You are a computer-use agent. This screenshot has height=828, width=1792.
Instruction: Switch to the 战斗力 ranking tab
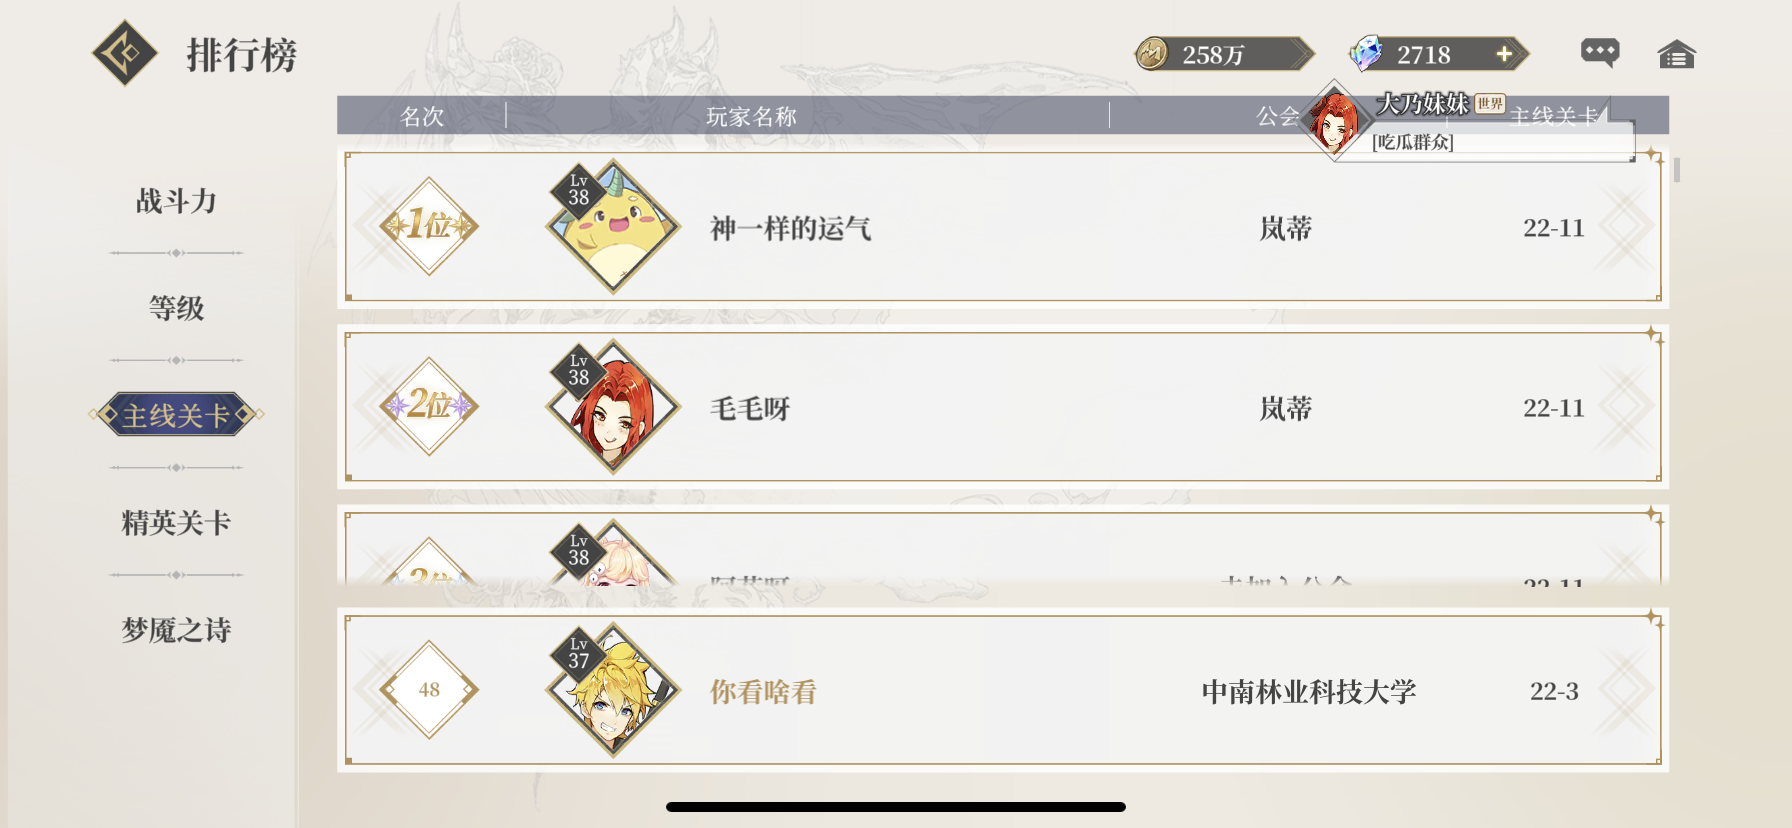(x=176, y=201)
